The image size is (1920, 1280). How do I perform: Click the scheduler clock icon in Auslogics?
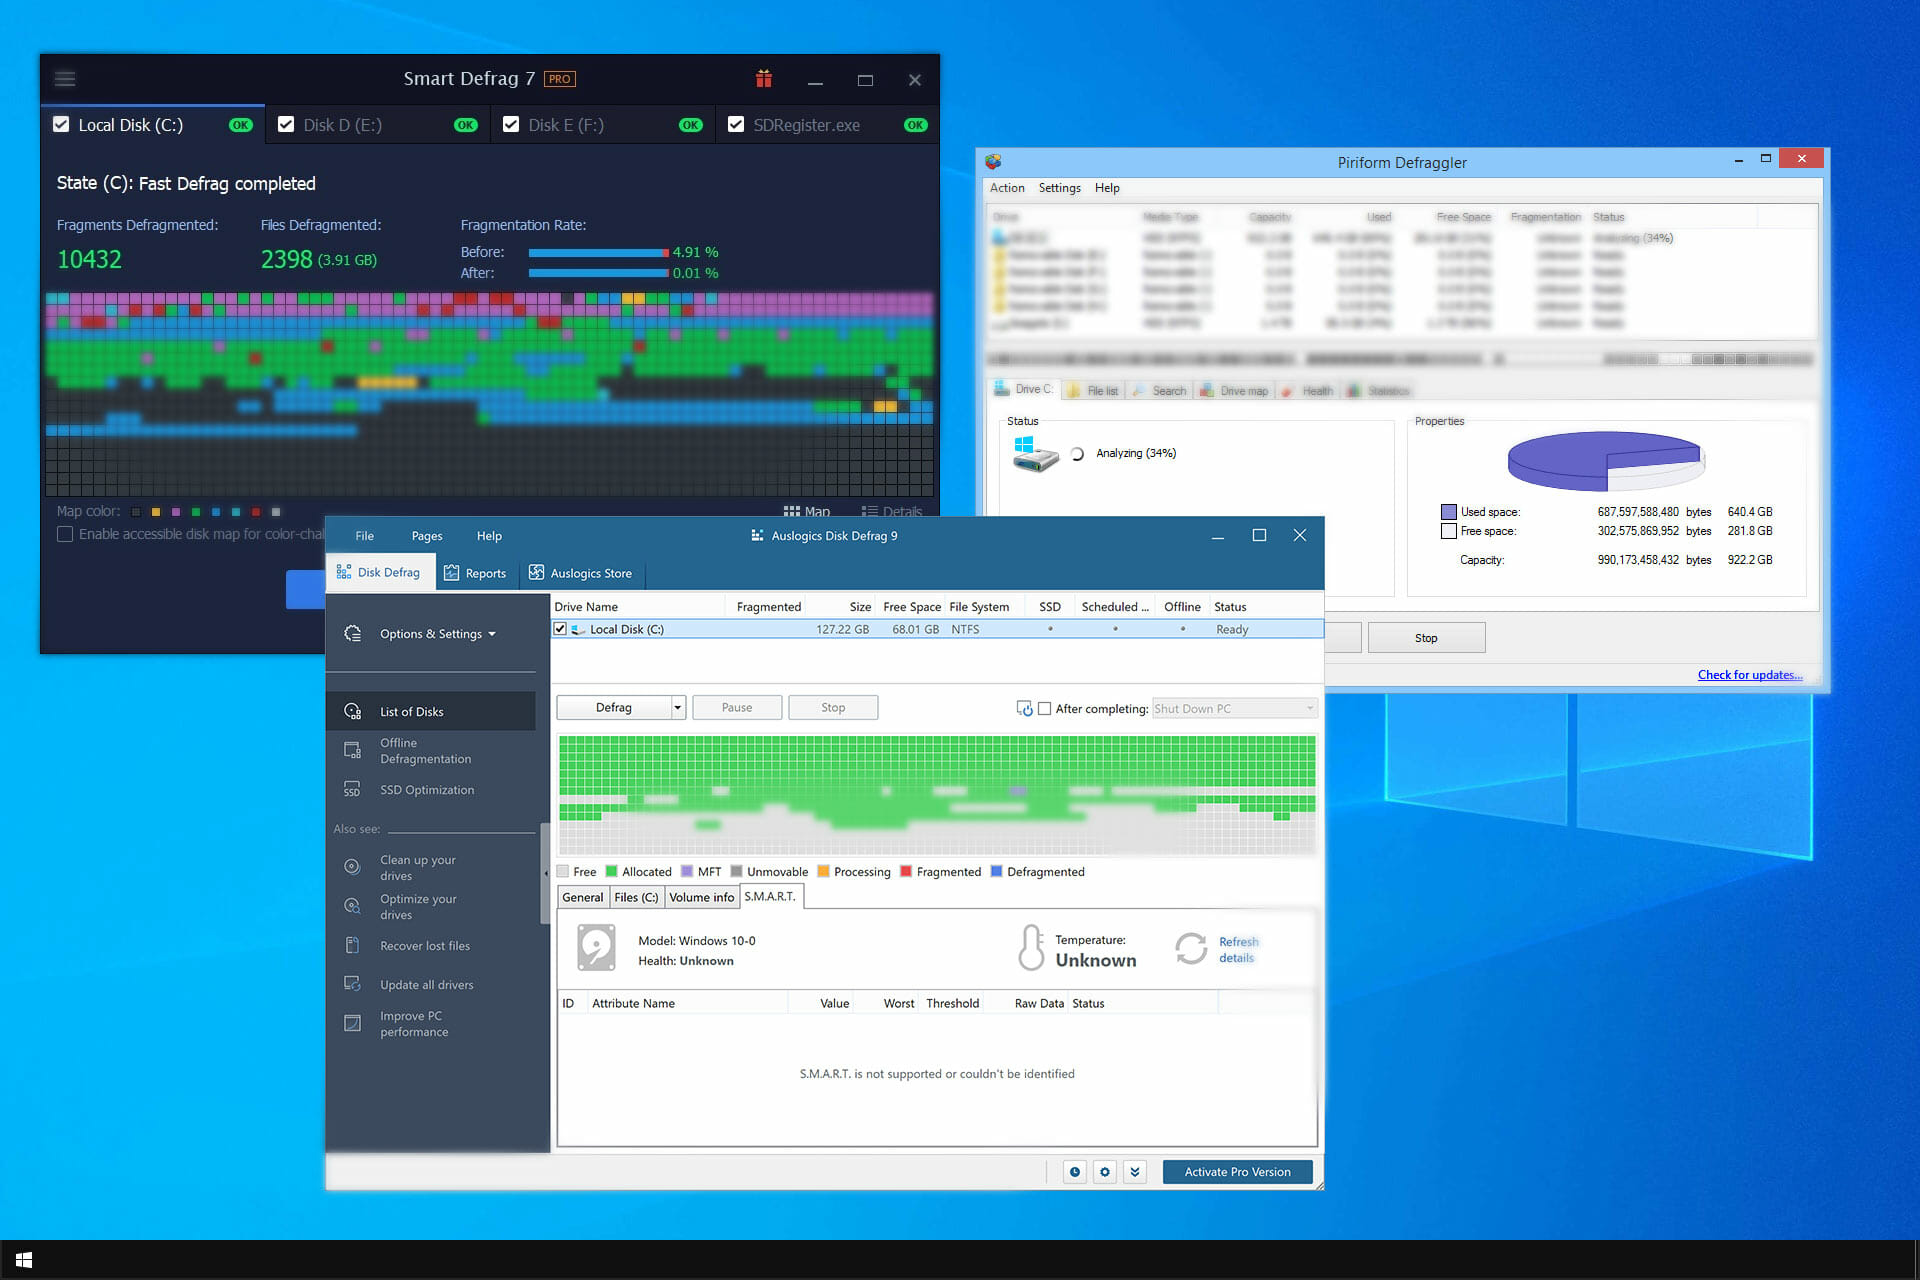pyautogui.click(x=1075, y=1172)
